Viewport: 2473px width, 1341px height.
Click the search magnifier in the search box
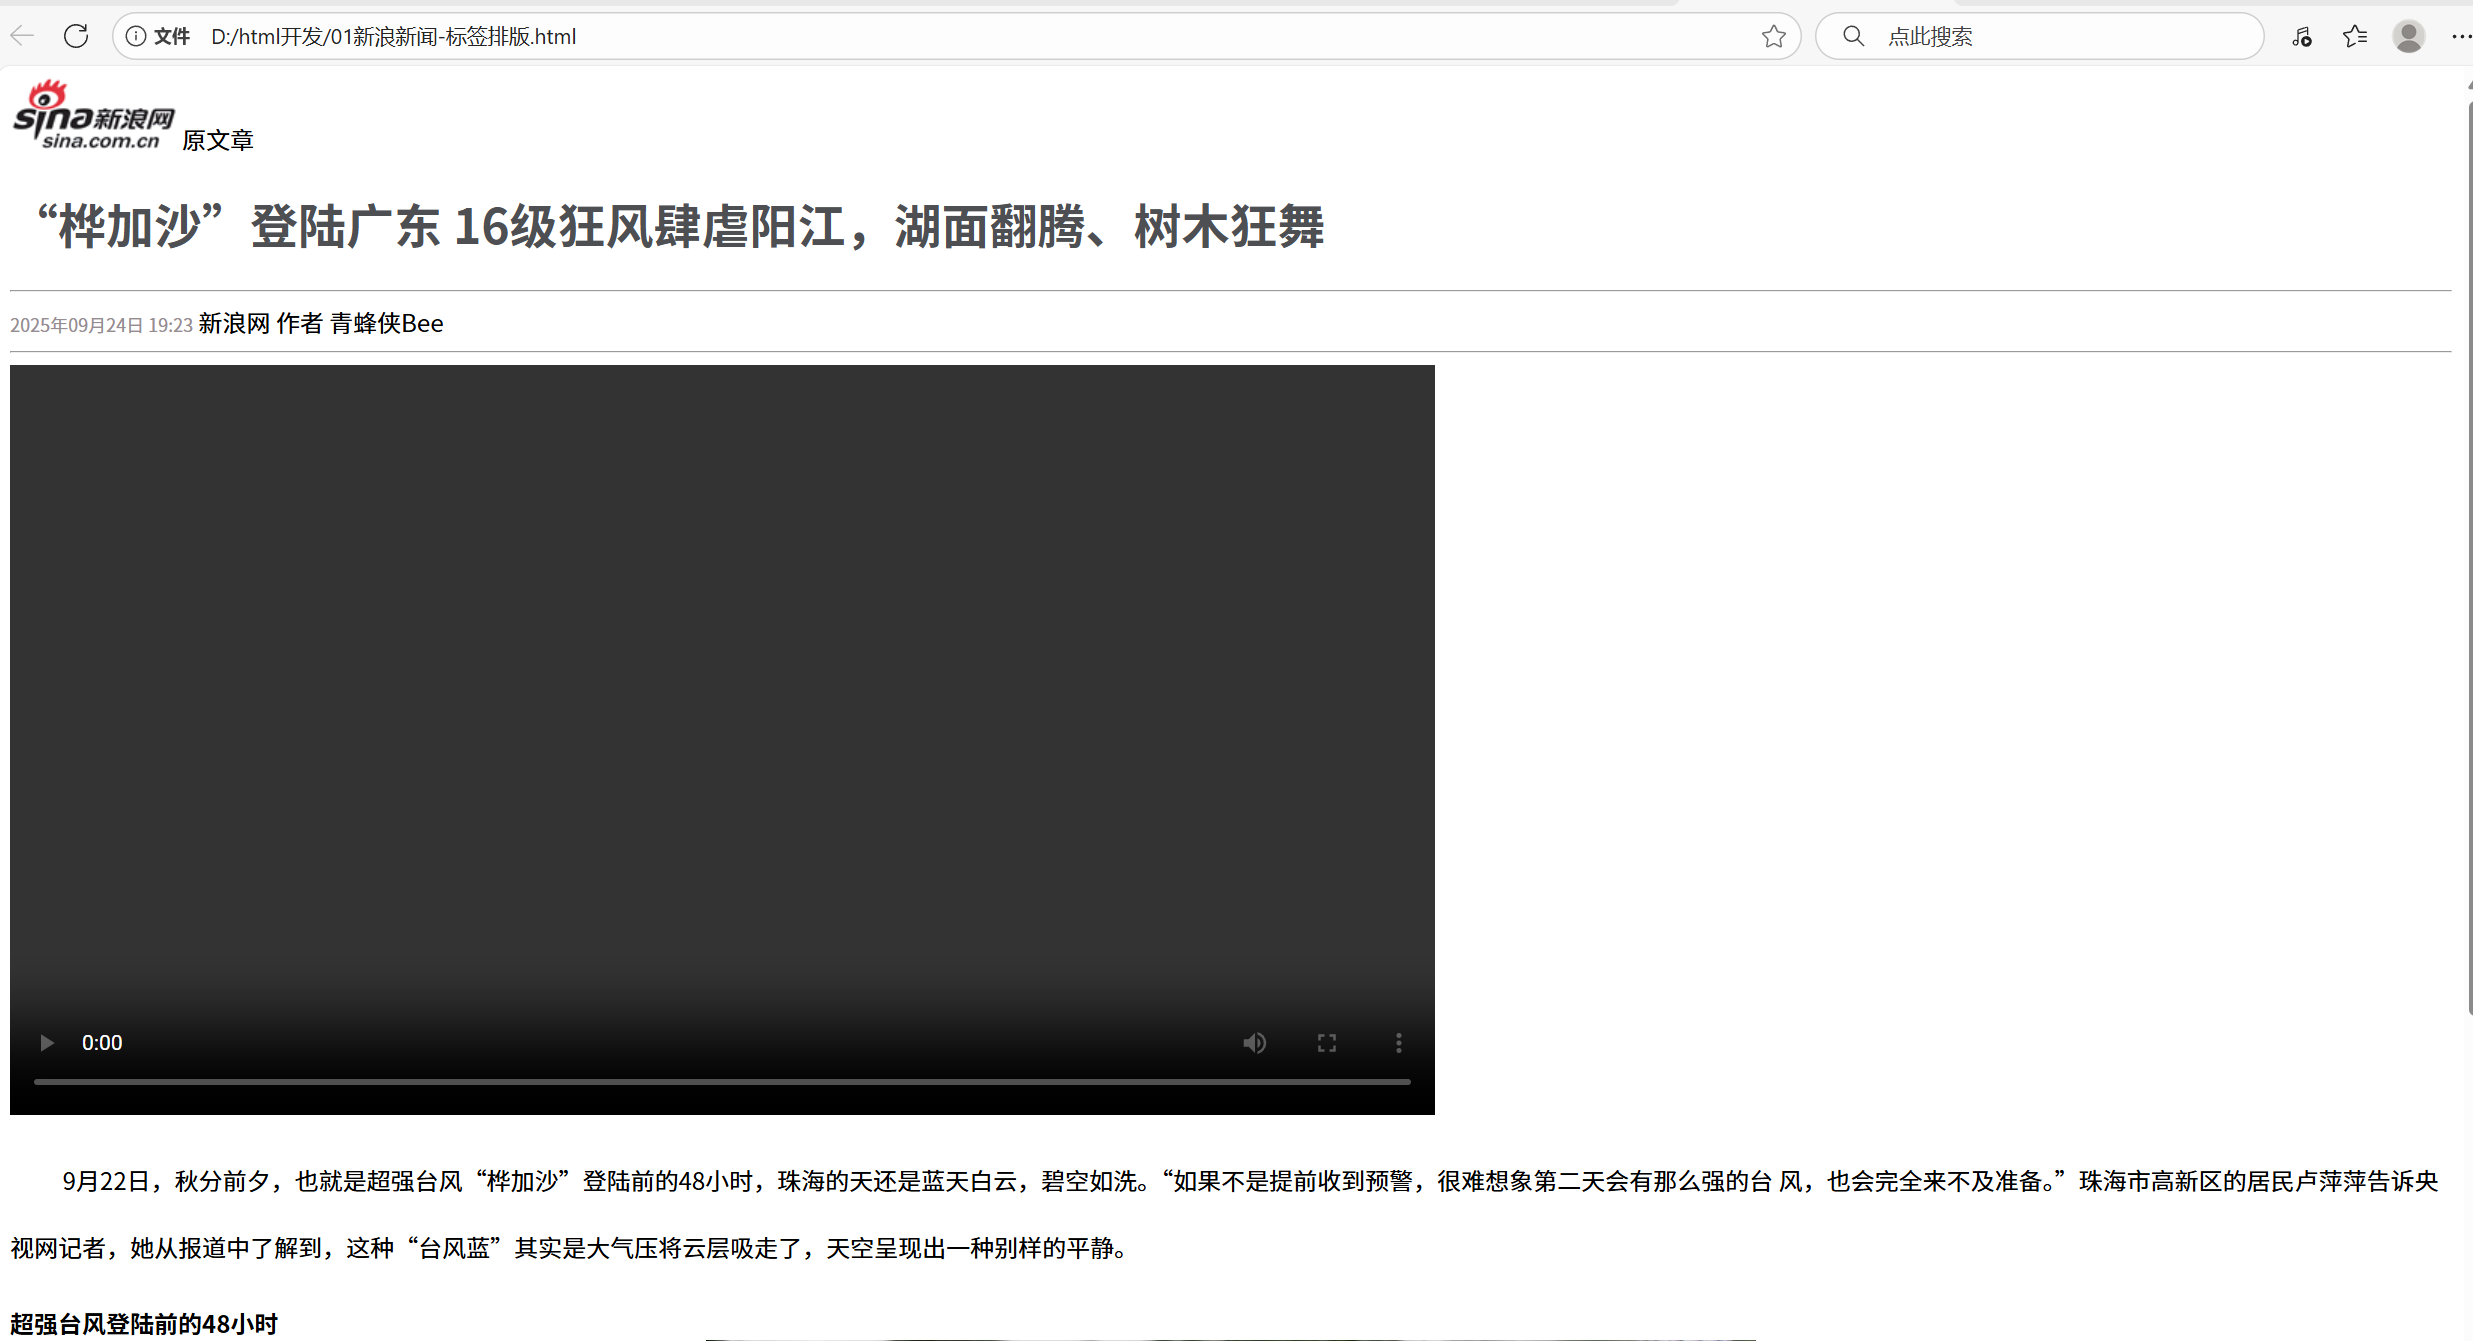point(1852,36)
